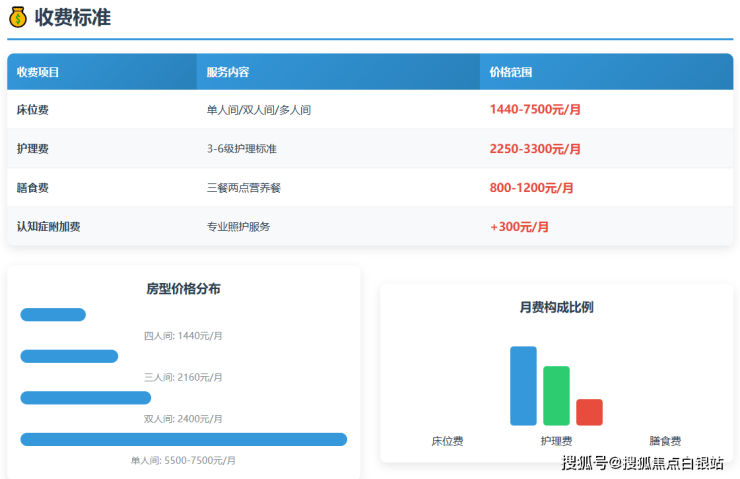The width and height of the screenshot is (740, 479).
Task: Click the +300元/月 surcharge price
Action: 519,227
